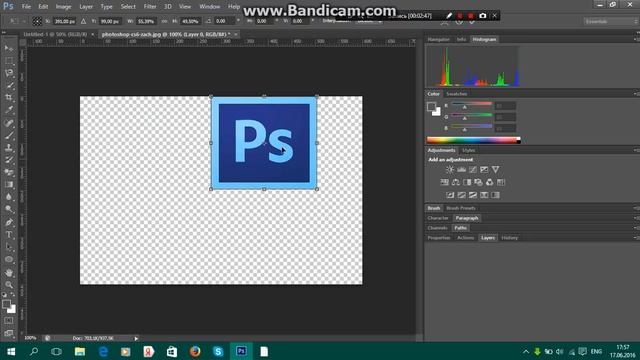Select the Brush tool

9,135
